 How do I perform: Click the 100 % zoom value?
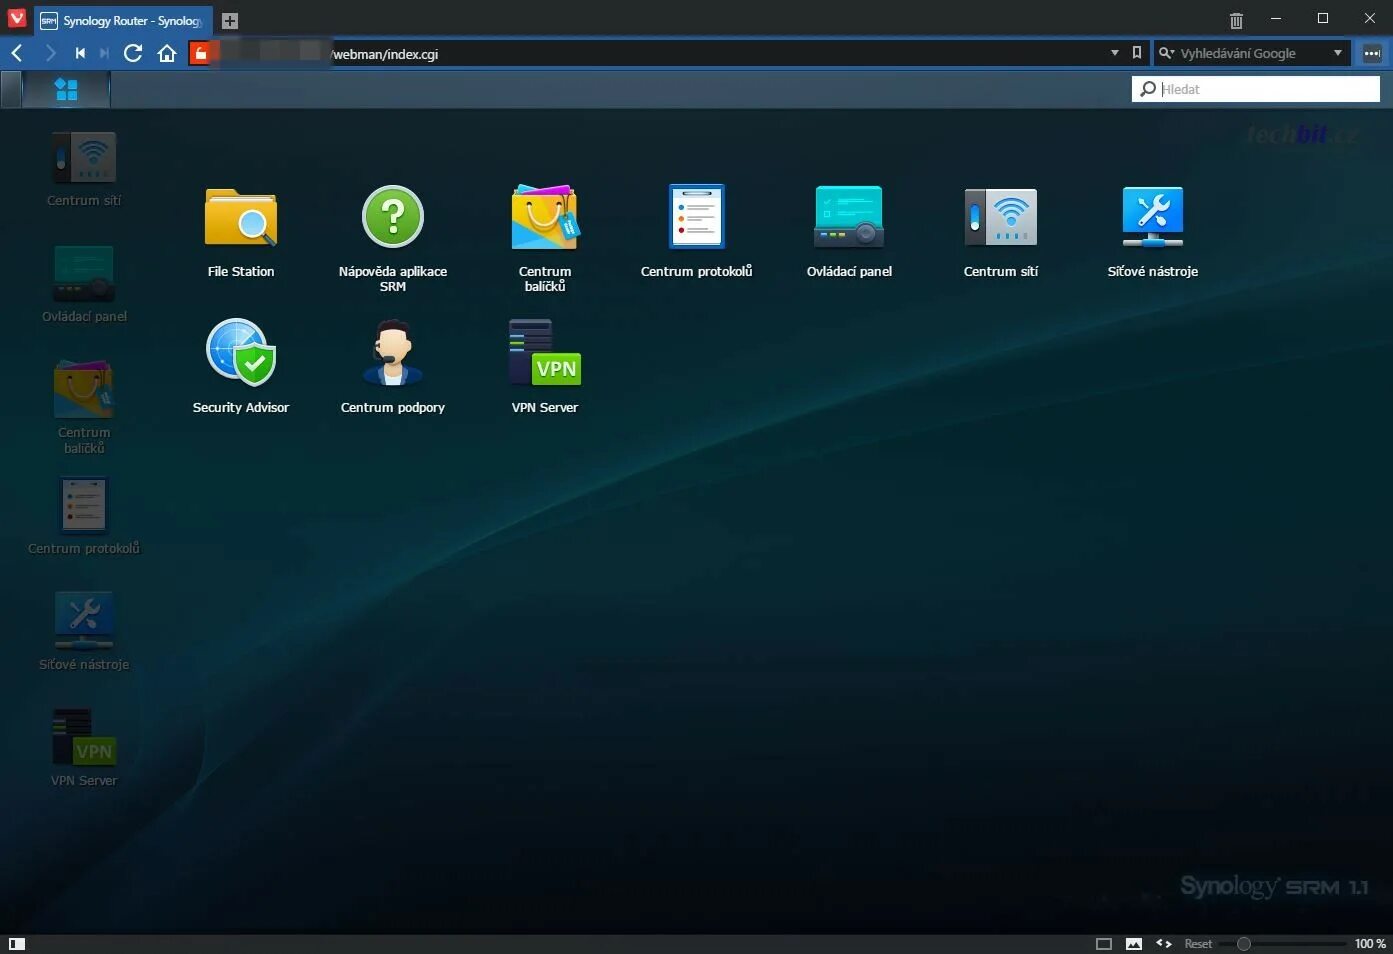pos(1370,943)
